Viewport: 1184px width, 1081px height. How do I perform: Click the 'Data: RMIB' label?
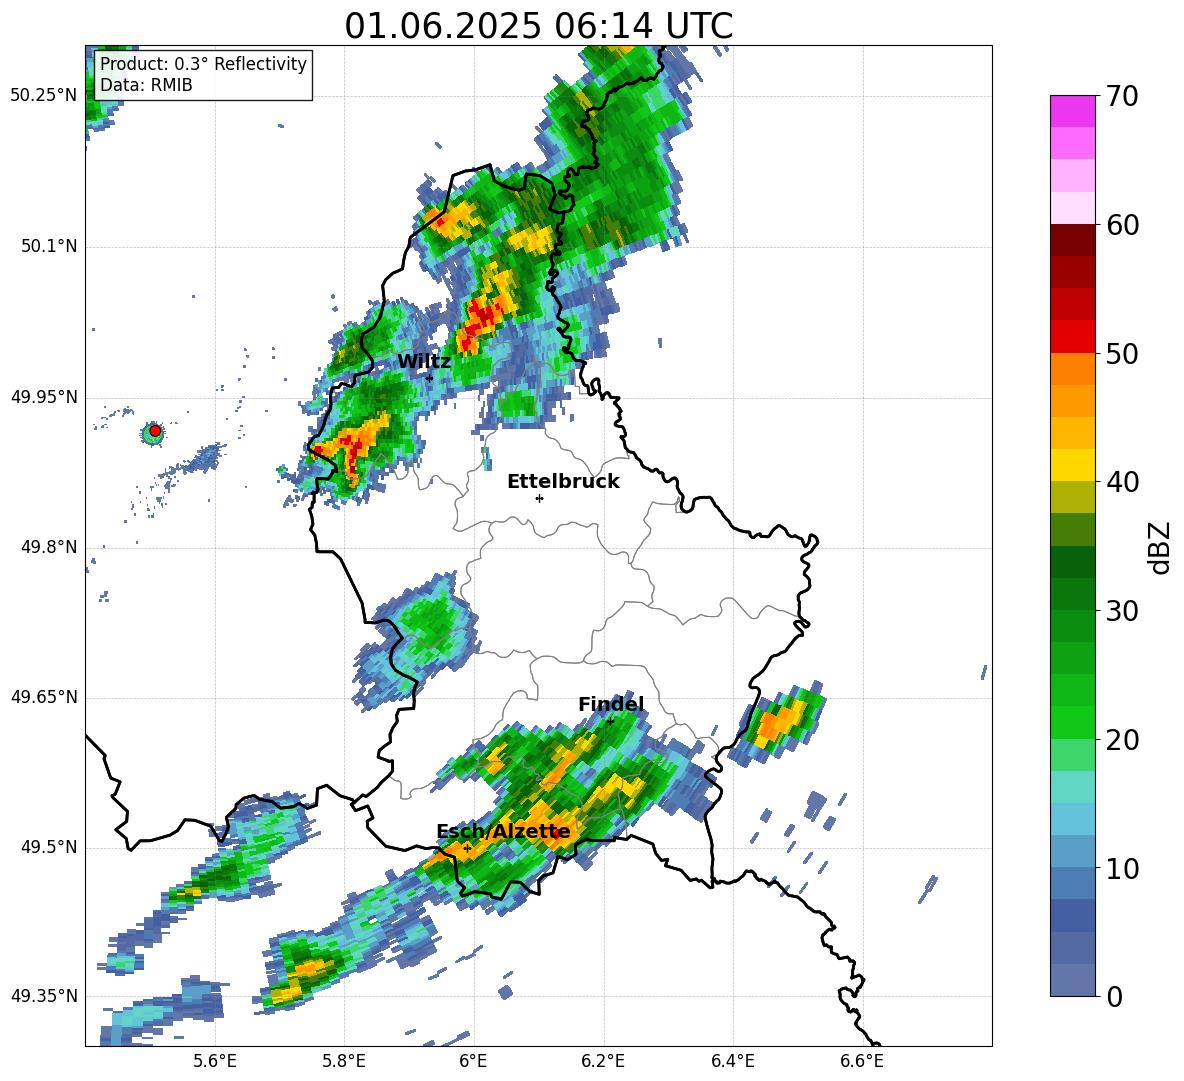[x=146, y=85]
